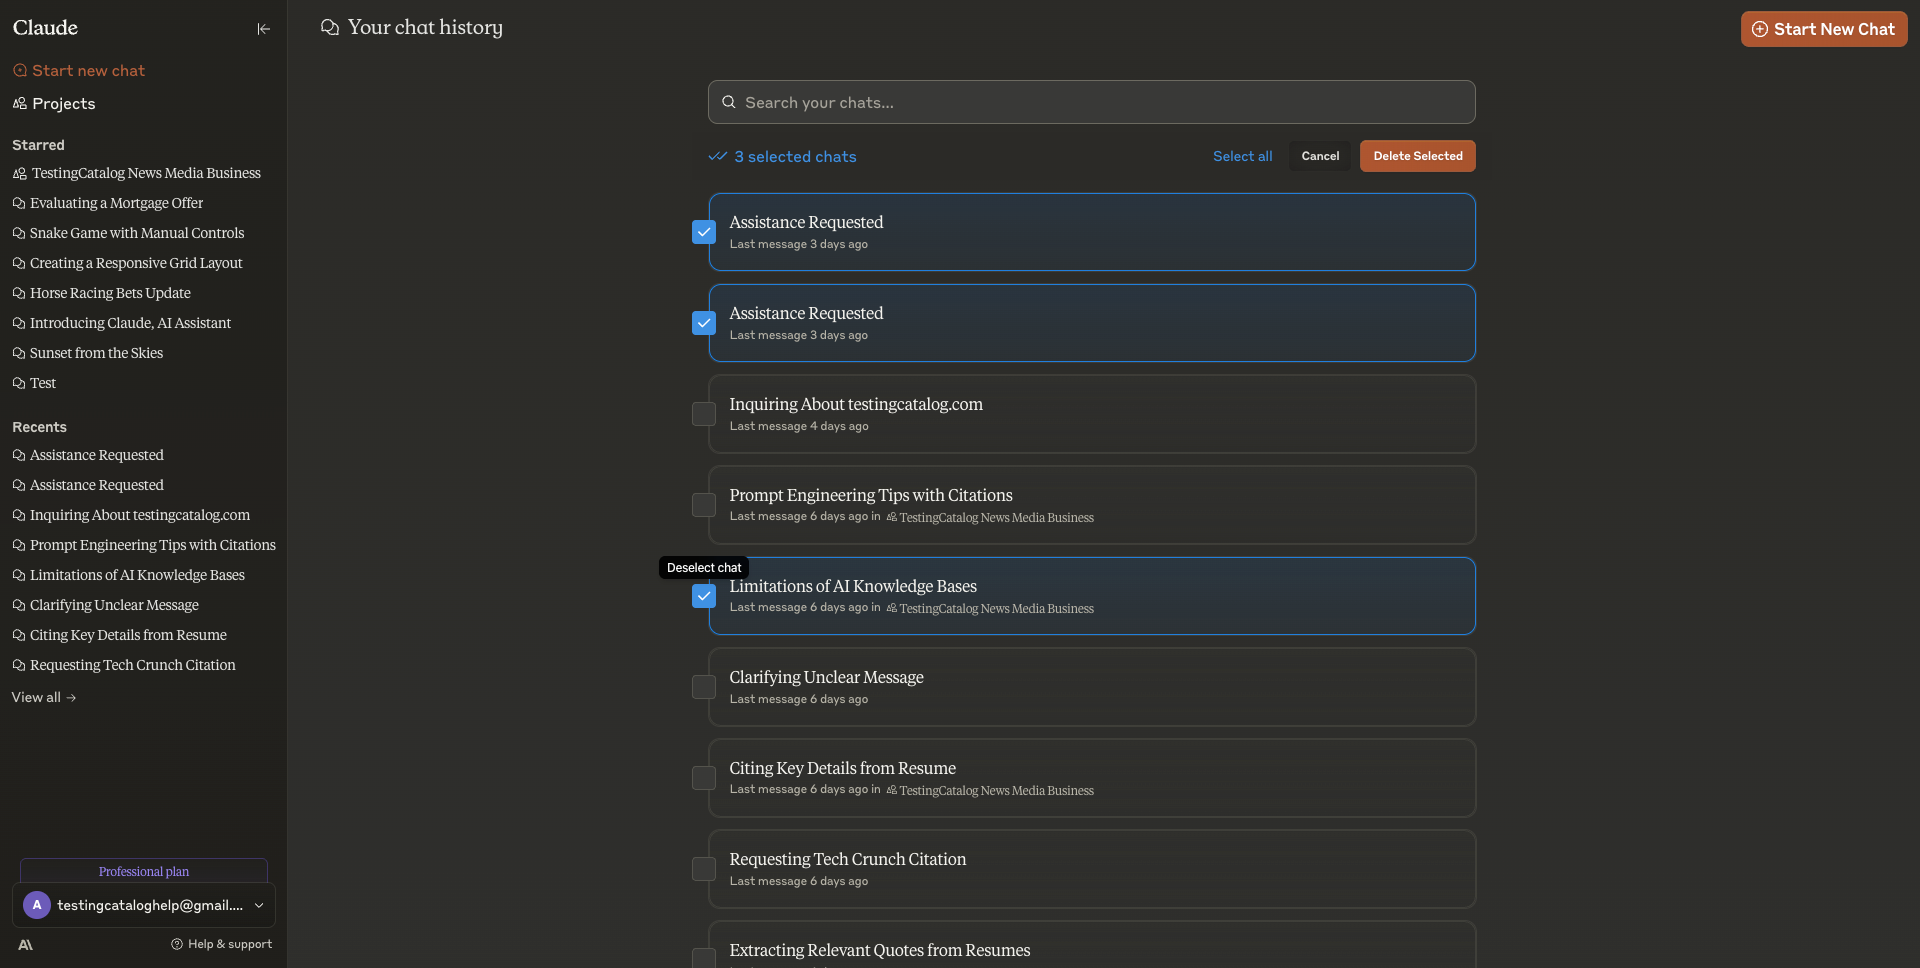The width and height of the screenshot is (1920, 968).
Task: Click the chat icon beside 'Start new chat' in sidebar
Action: (19, 70)
